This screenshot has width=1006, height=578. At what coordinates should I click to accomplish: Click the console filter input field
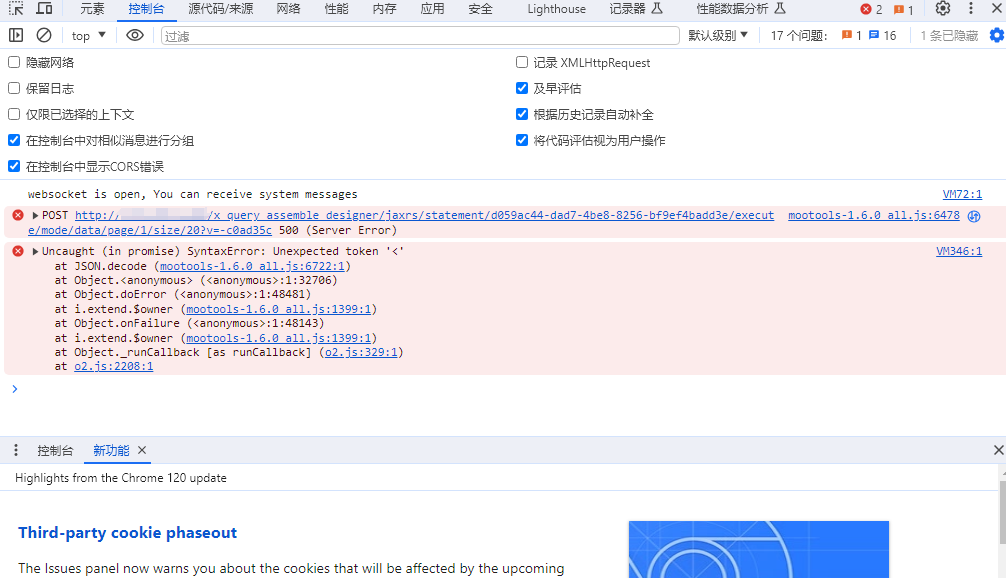coord(420,35)
